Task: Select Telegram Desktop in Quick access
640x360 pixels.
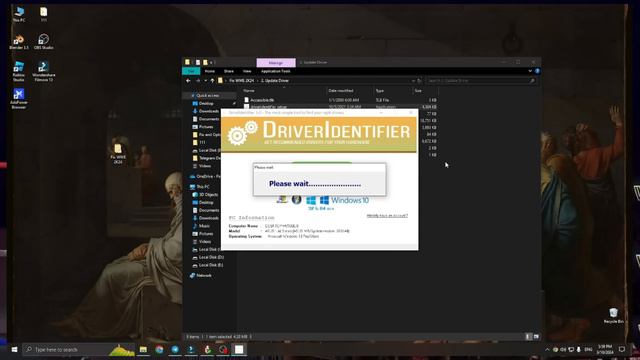Action: pos(207,158)
